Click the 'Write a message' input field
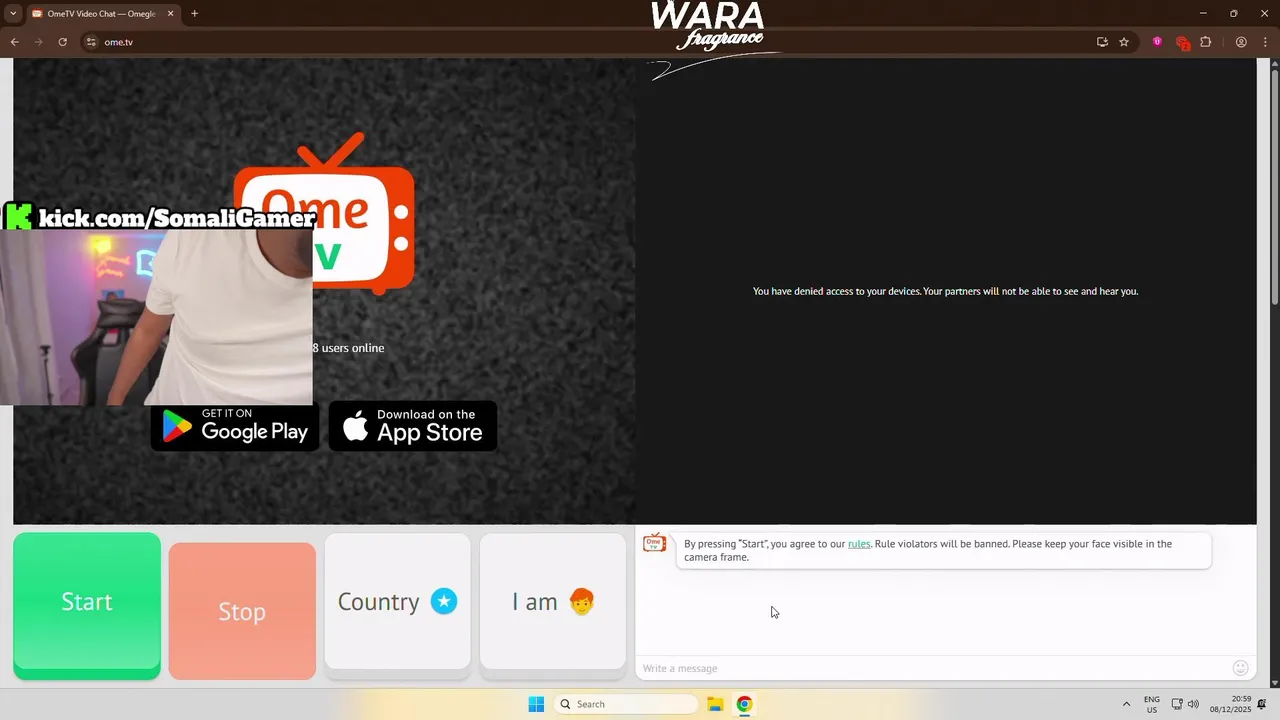This screenshot has height=720, width=1280. (930, 668)
